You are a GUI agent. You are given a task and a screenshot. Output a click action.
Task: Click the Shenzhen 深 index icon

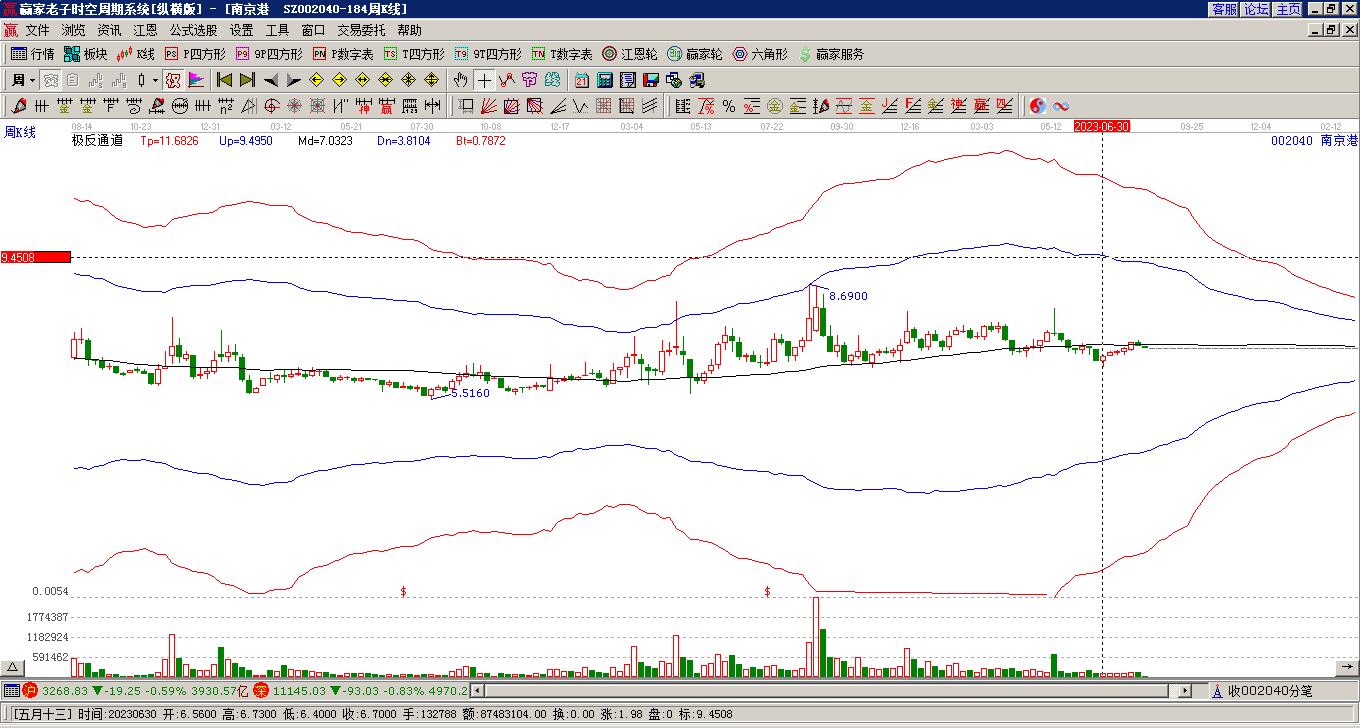(x=261, y=690)
